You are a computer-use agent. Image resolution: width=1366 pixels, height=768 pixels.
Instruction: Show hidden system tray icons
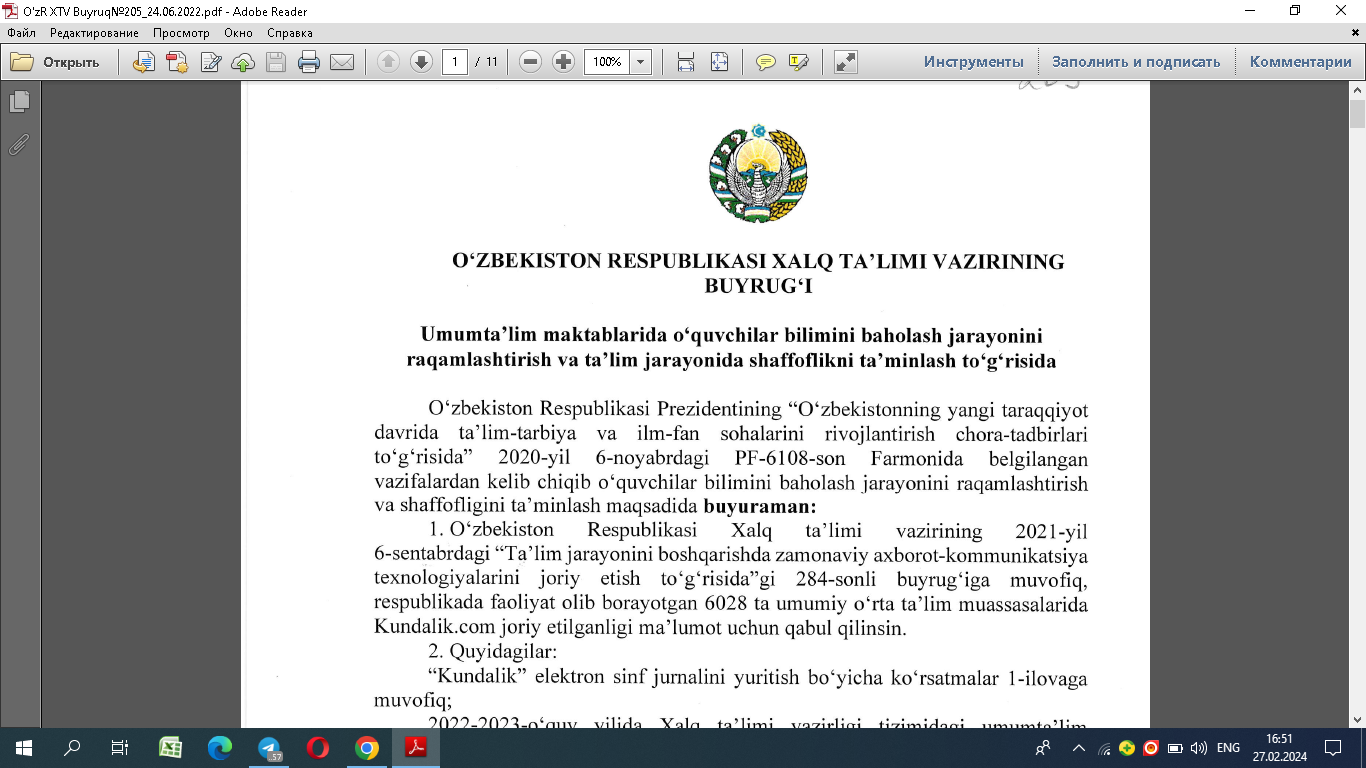click(x=1079, y=748)
